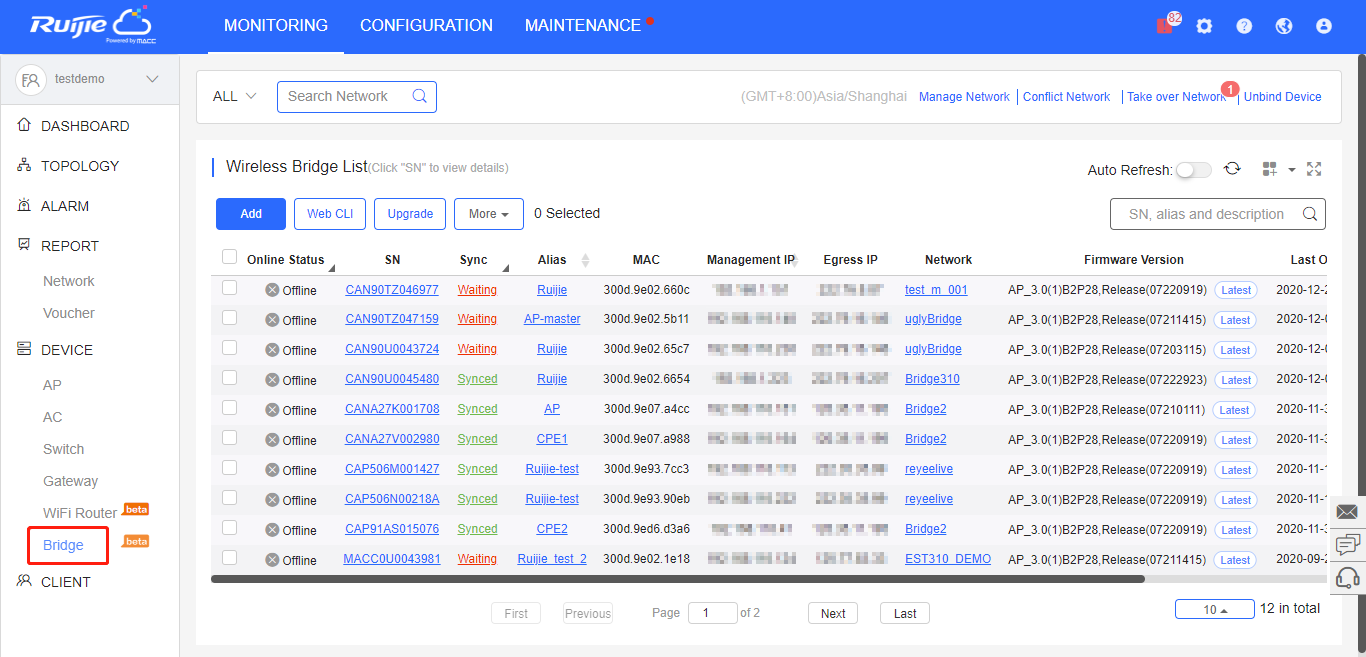
Task: Open the headset support icon
Action: 1347,578
